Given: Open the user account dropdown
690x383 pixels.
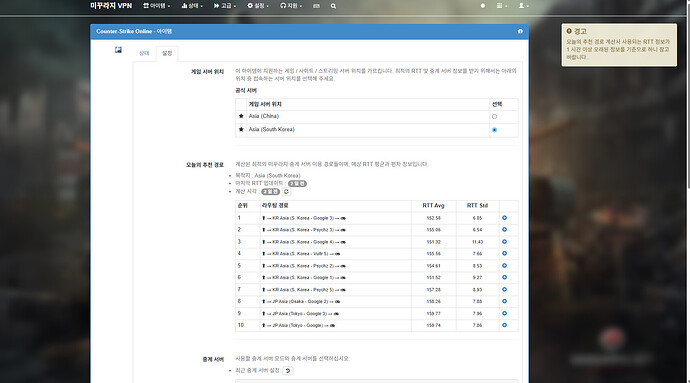Looking at the screenshot, I should coord(523,6).
